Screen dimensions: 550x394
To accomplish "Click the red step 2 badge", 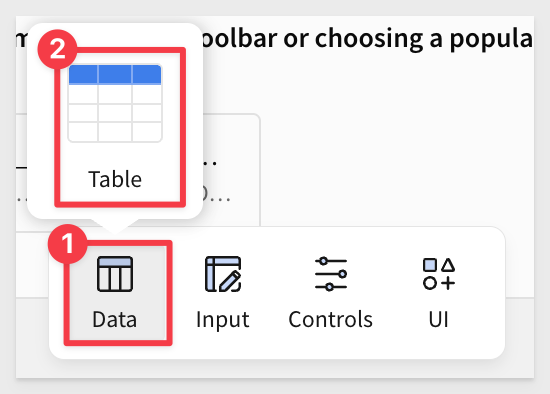I will [x=57, y=49].
